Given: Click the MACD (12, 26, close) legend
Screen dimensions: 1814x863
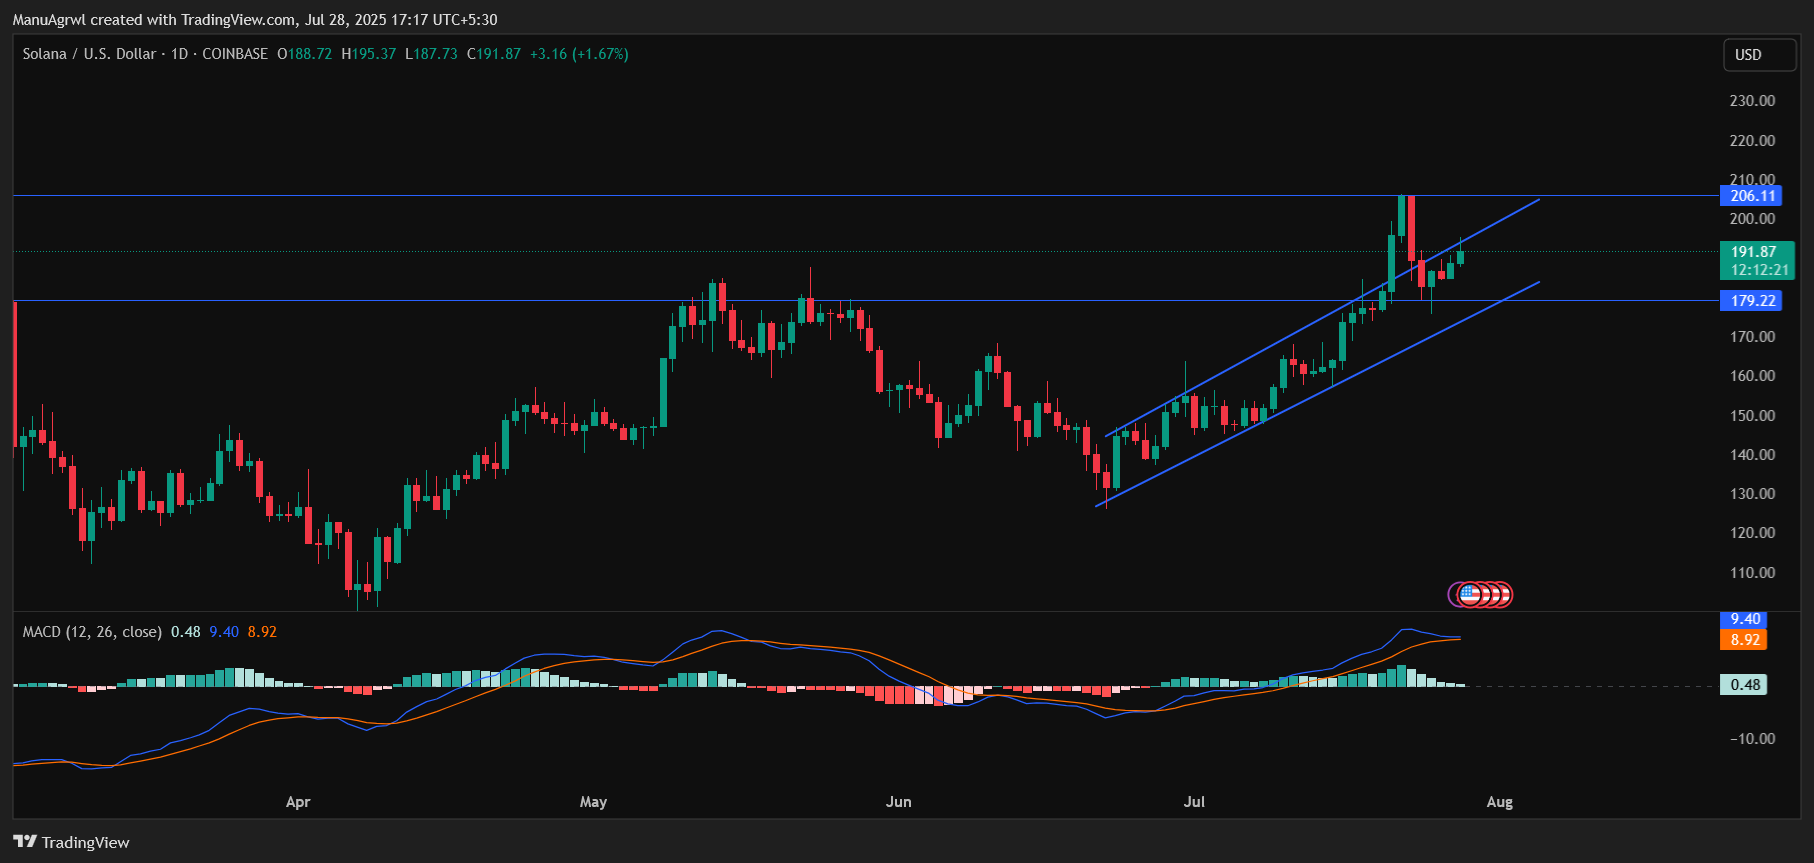Looking at the screenshot, I should [x=92, y=632].
